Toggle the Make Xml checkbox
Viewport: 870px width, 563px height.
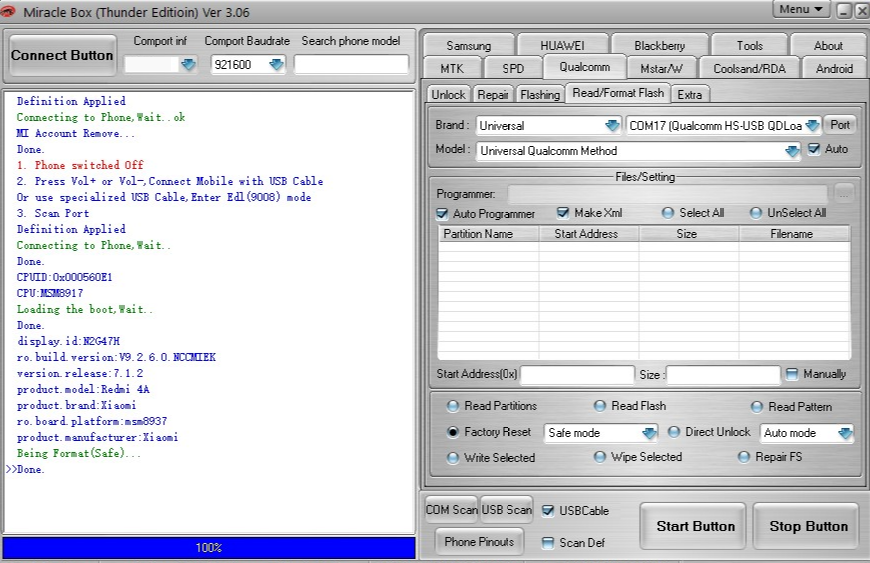tap(563, 213)
